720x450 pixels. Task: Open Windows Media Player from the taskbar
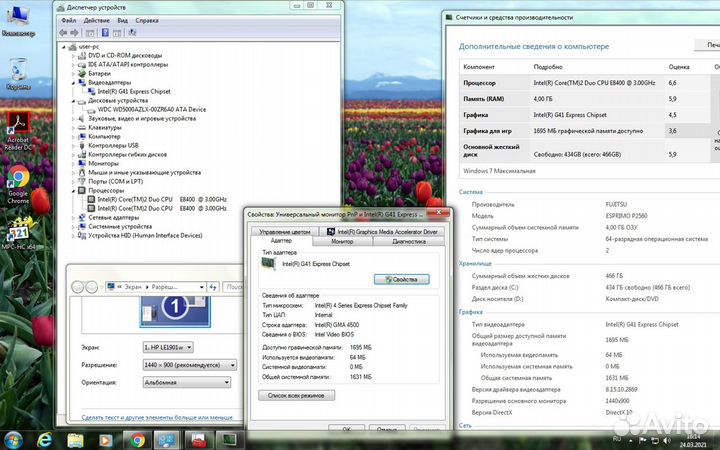[106, 440]
